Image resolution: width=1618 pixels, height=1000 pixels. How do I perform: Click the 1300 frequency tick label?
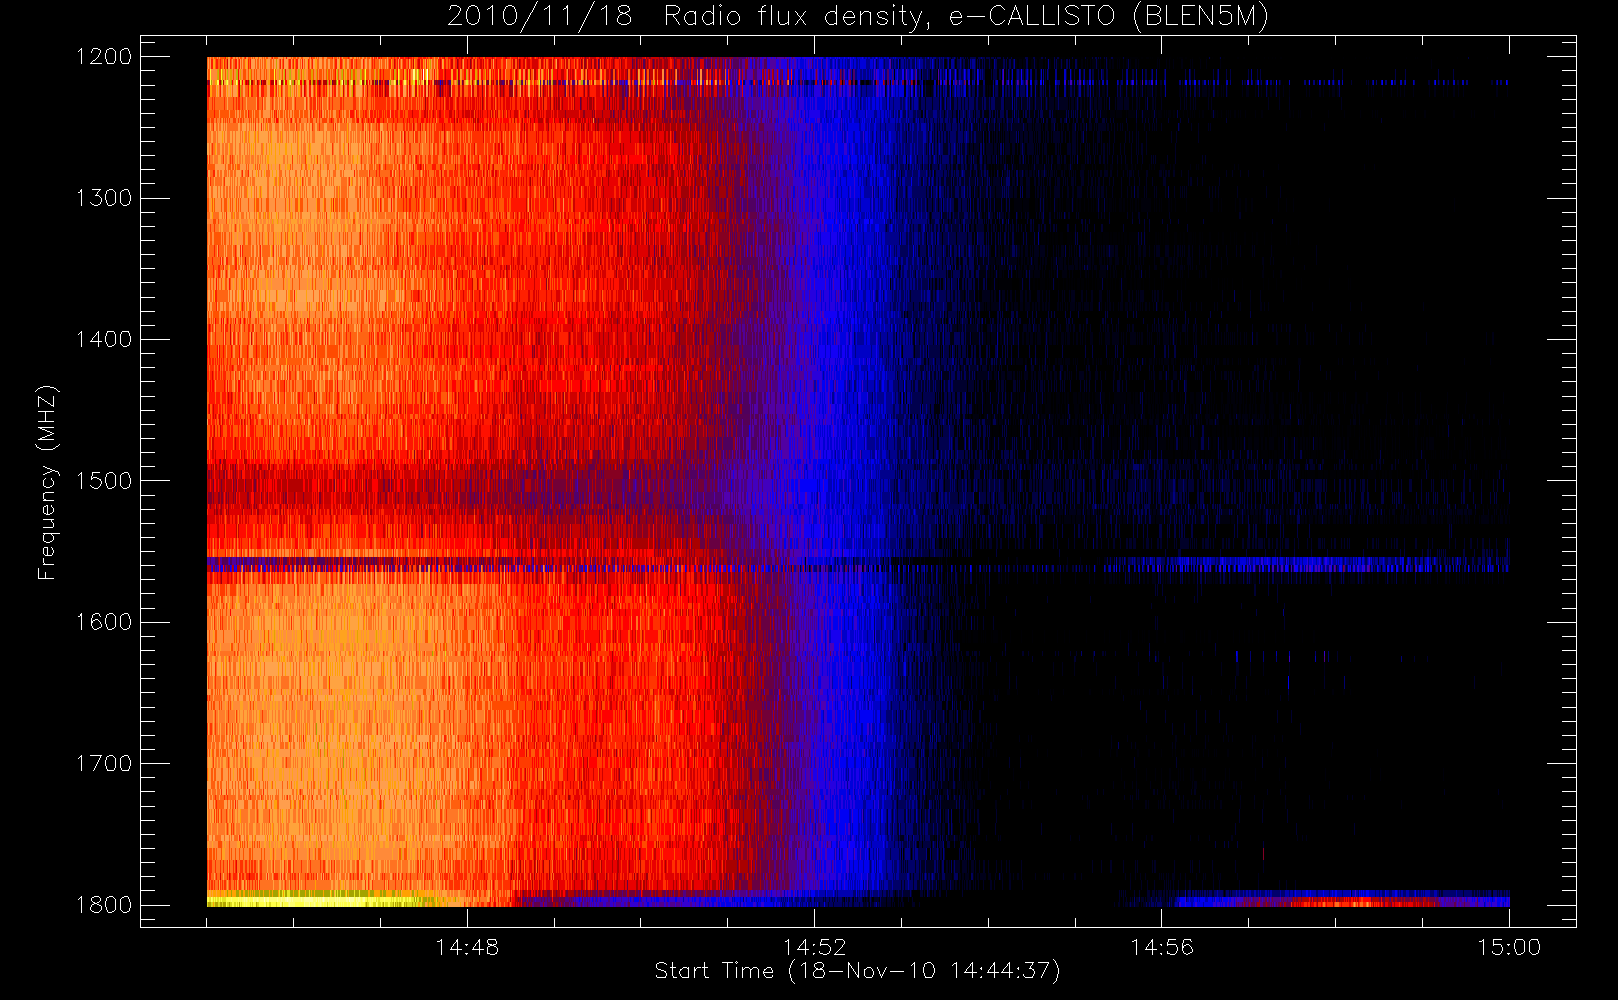click(104, 198)
